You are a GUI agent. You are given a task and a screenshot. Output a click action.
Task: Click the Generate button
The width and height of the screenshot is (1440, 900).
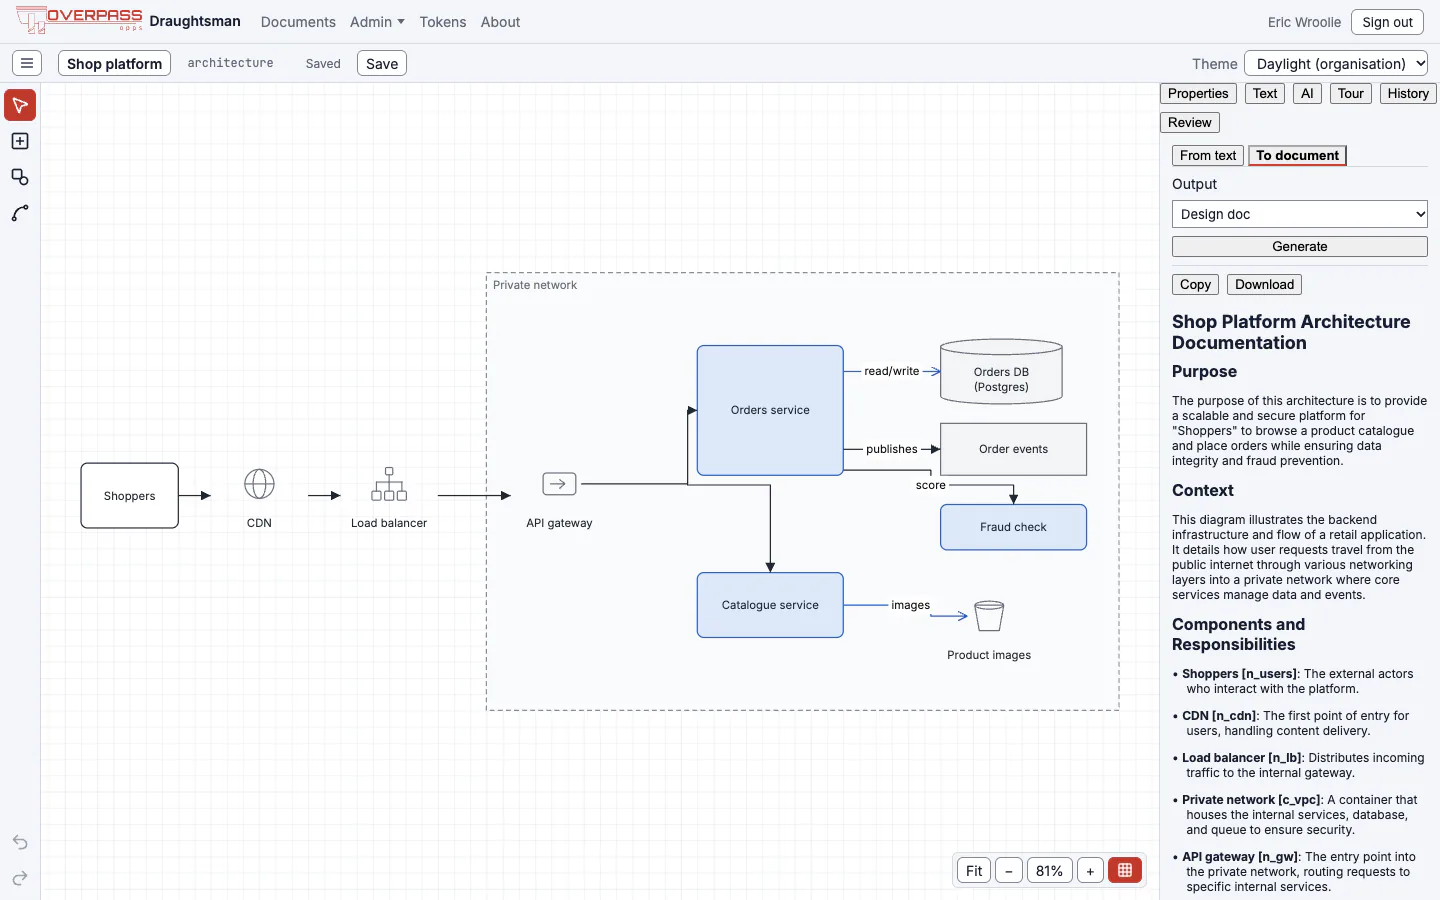tap(1300, 247)
